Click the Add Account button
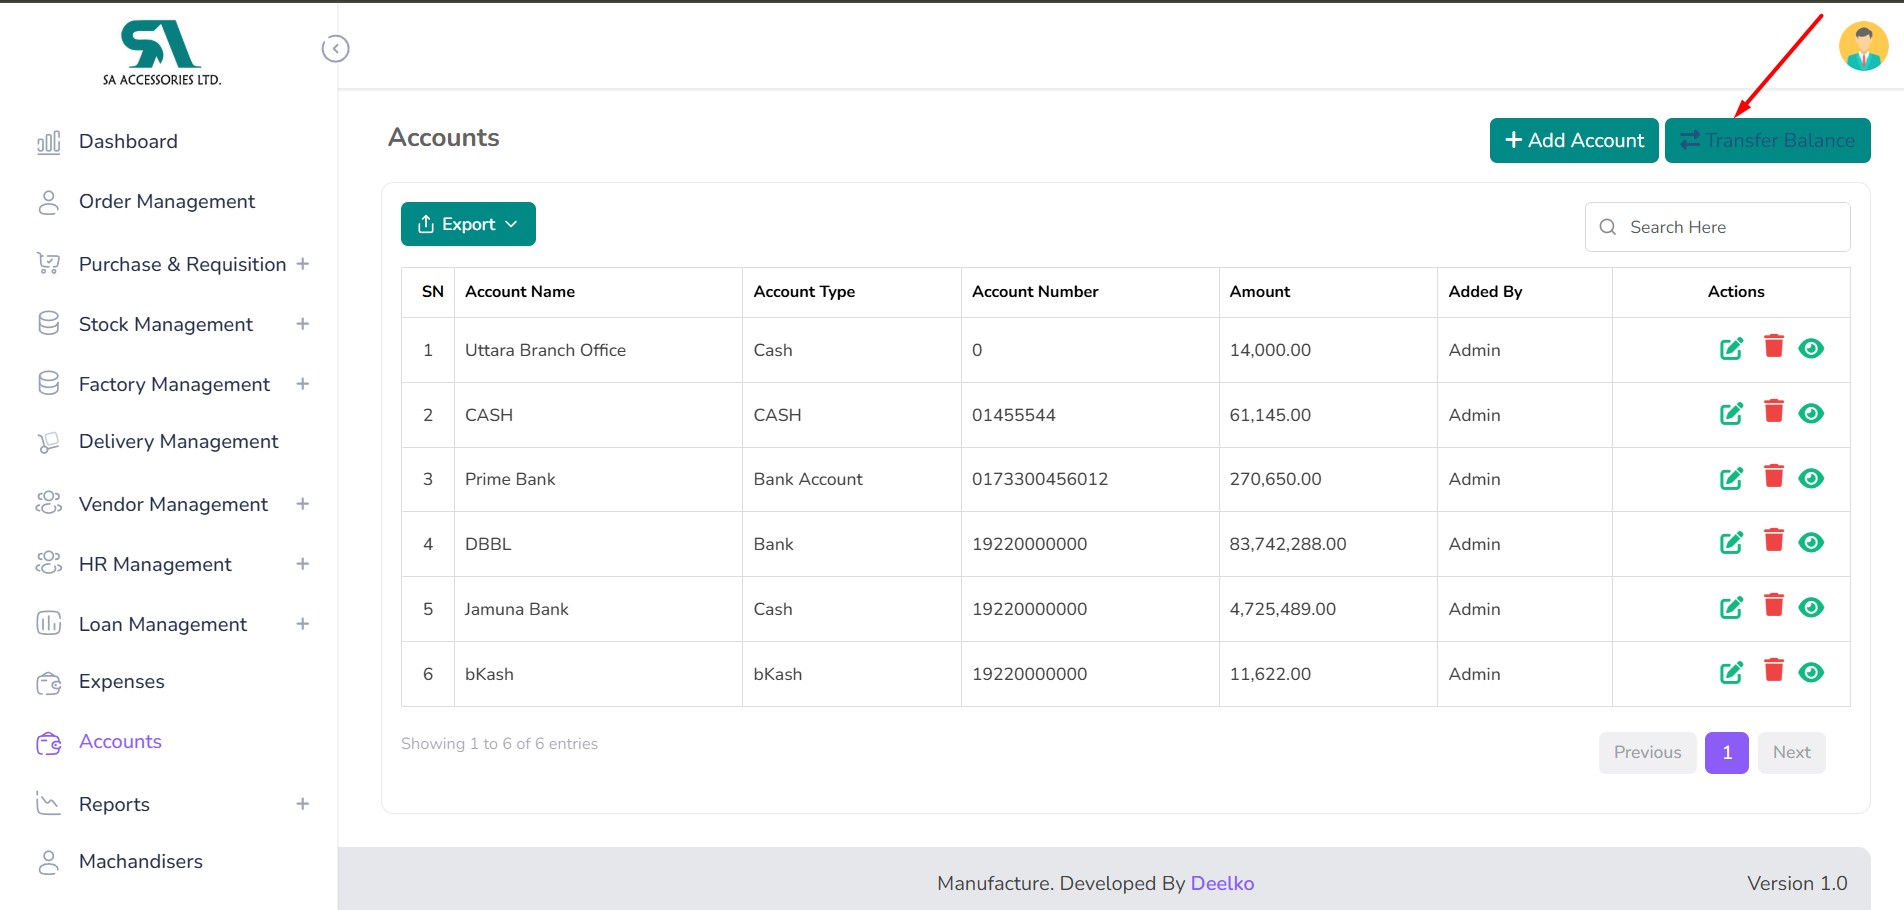1904x910 pixels. pyautogui.click(x=1574, y=141)
